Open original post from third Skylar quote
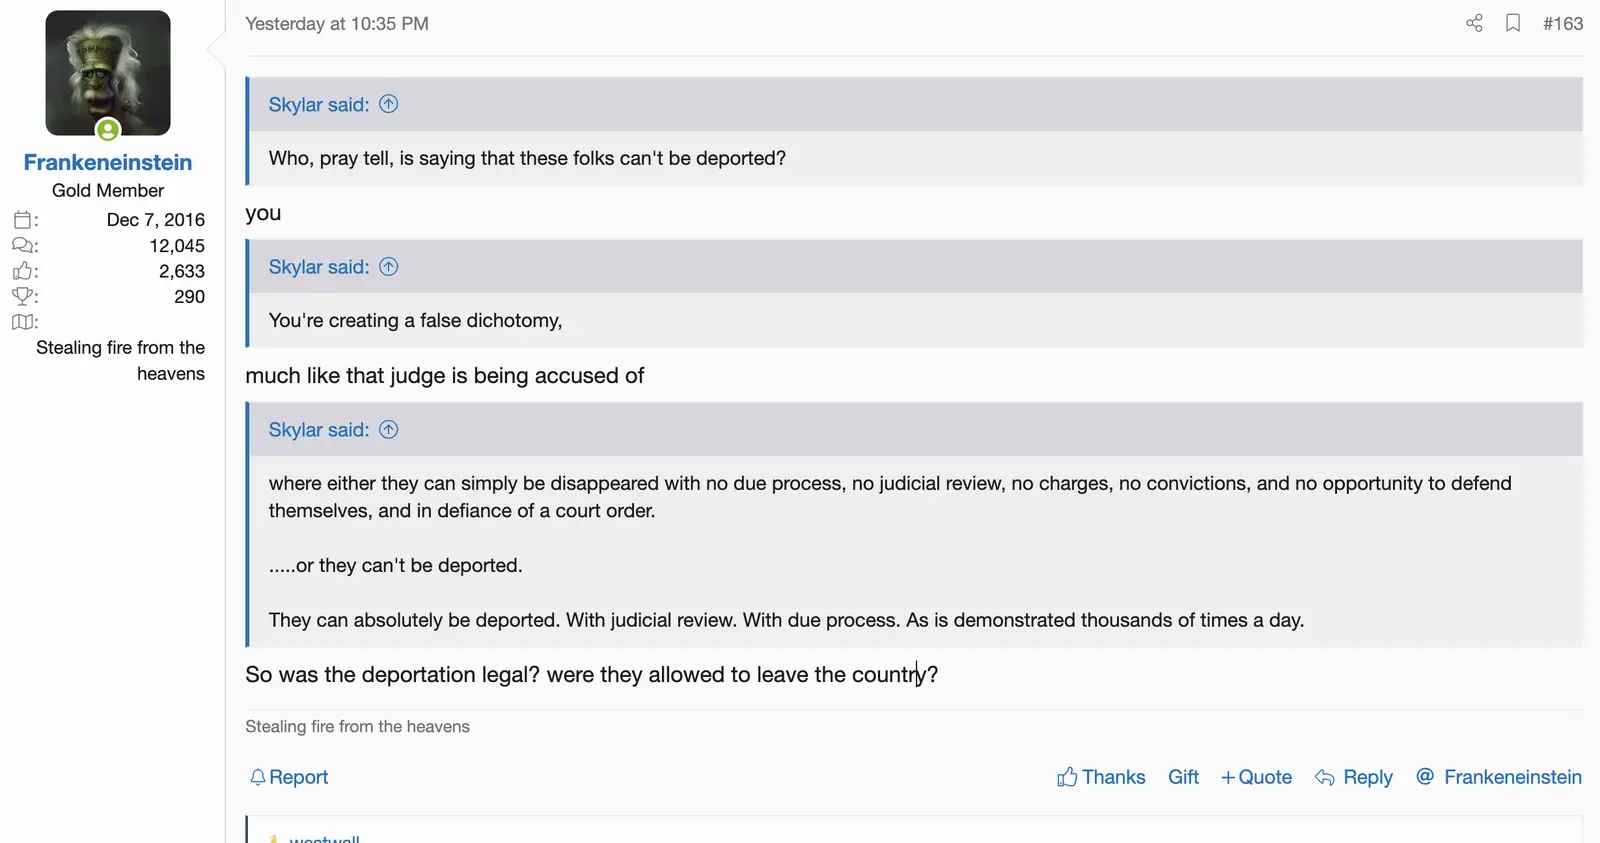 click(389, 430)
